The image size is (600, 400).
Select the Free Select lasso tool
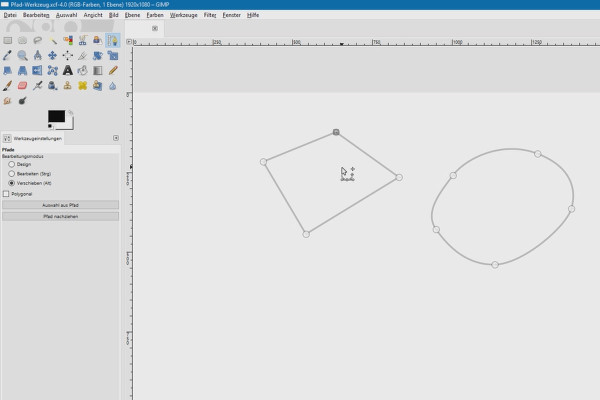38,41
